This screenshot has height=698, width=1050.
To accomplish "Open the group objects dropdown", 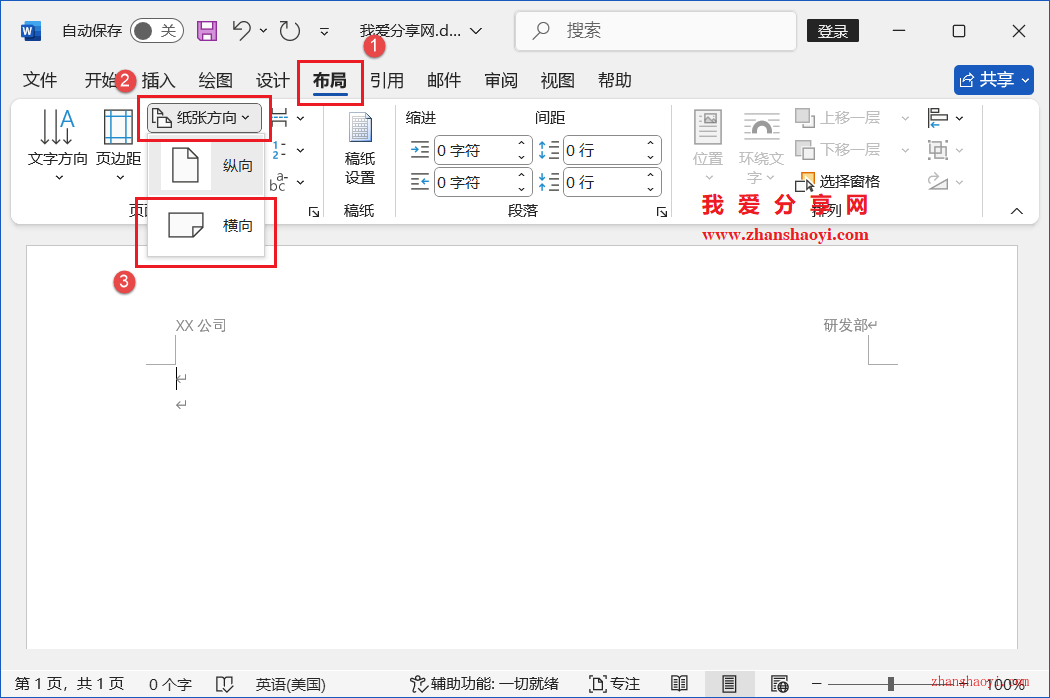I will 945,149.
